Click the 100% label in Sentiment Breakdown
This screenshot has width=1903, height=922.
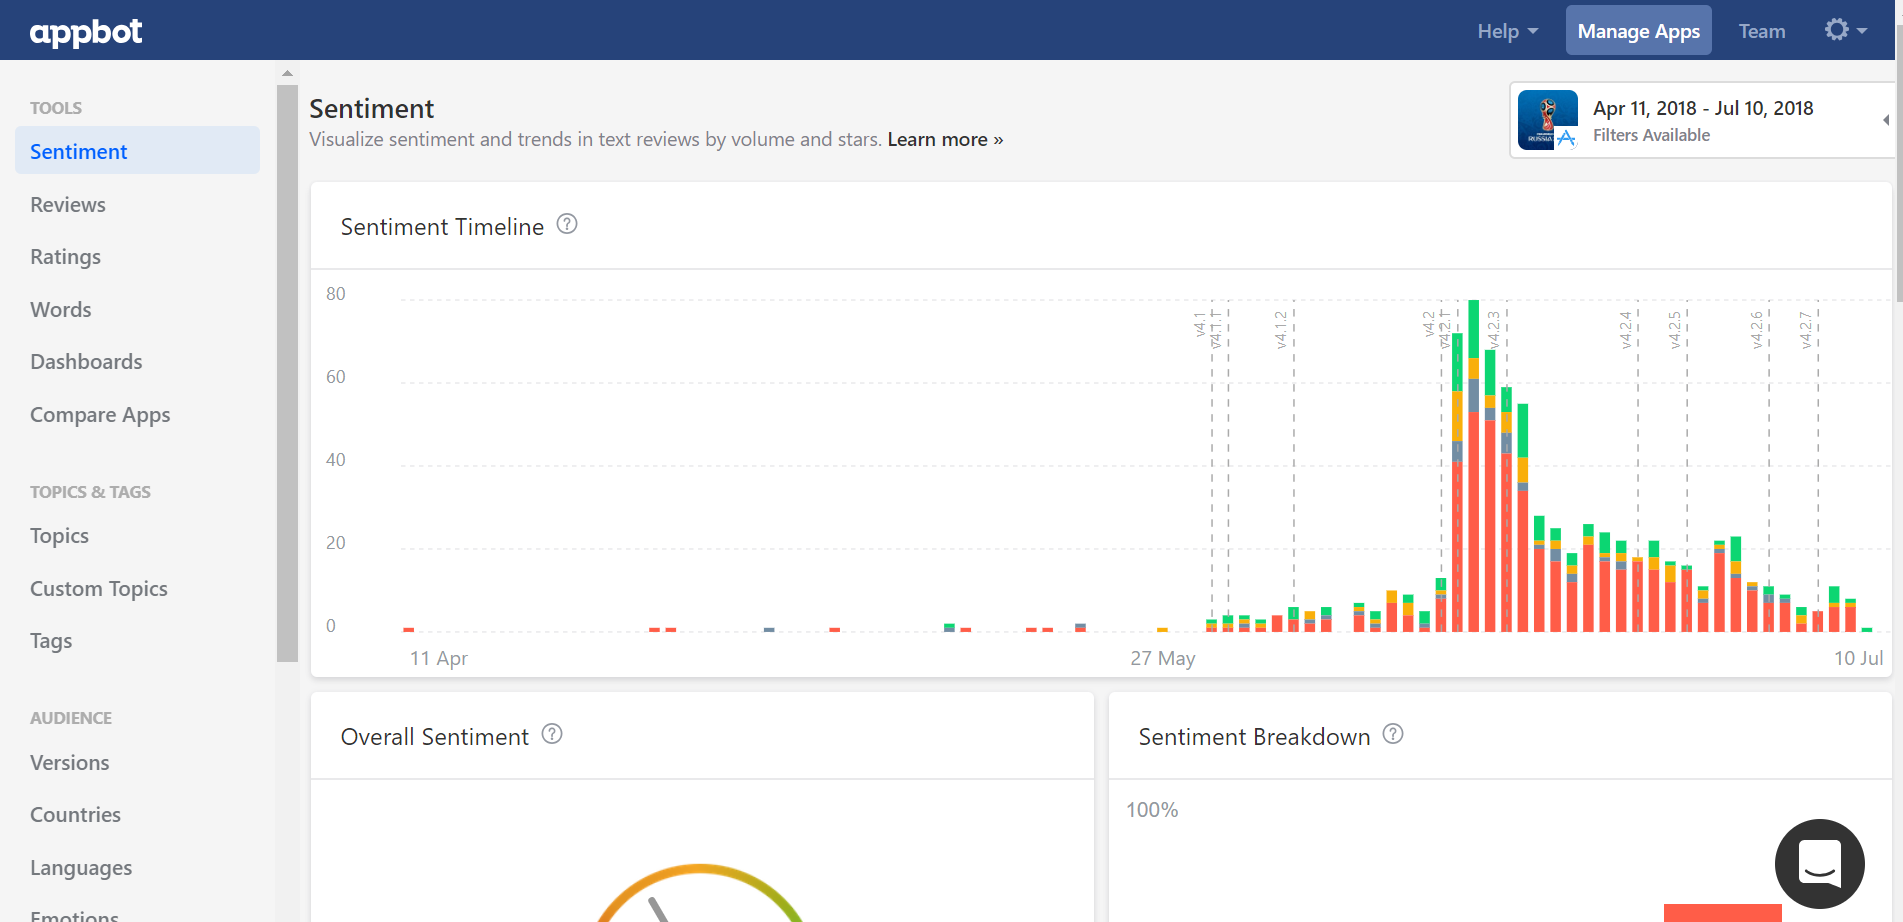coord(1152,810)
